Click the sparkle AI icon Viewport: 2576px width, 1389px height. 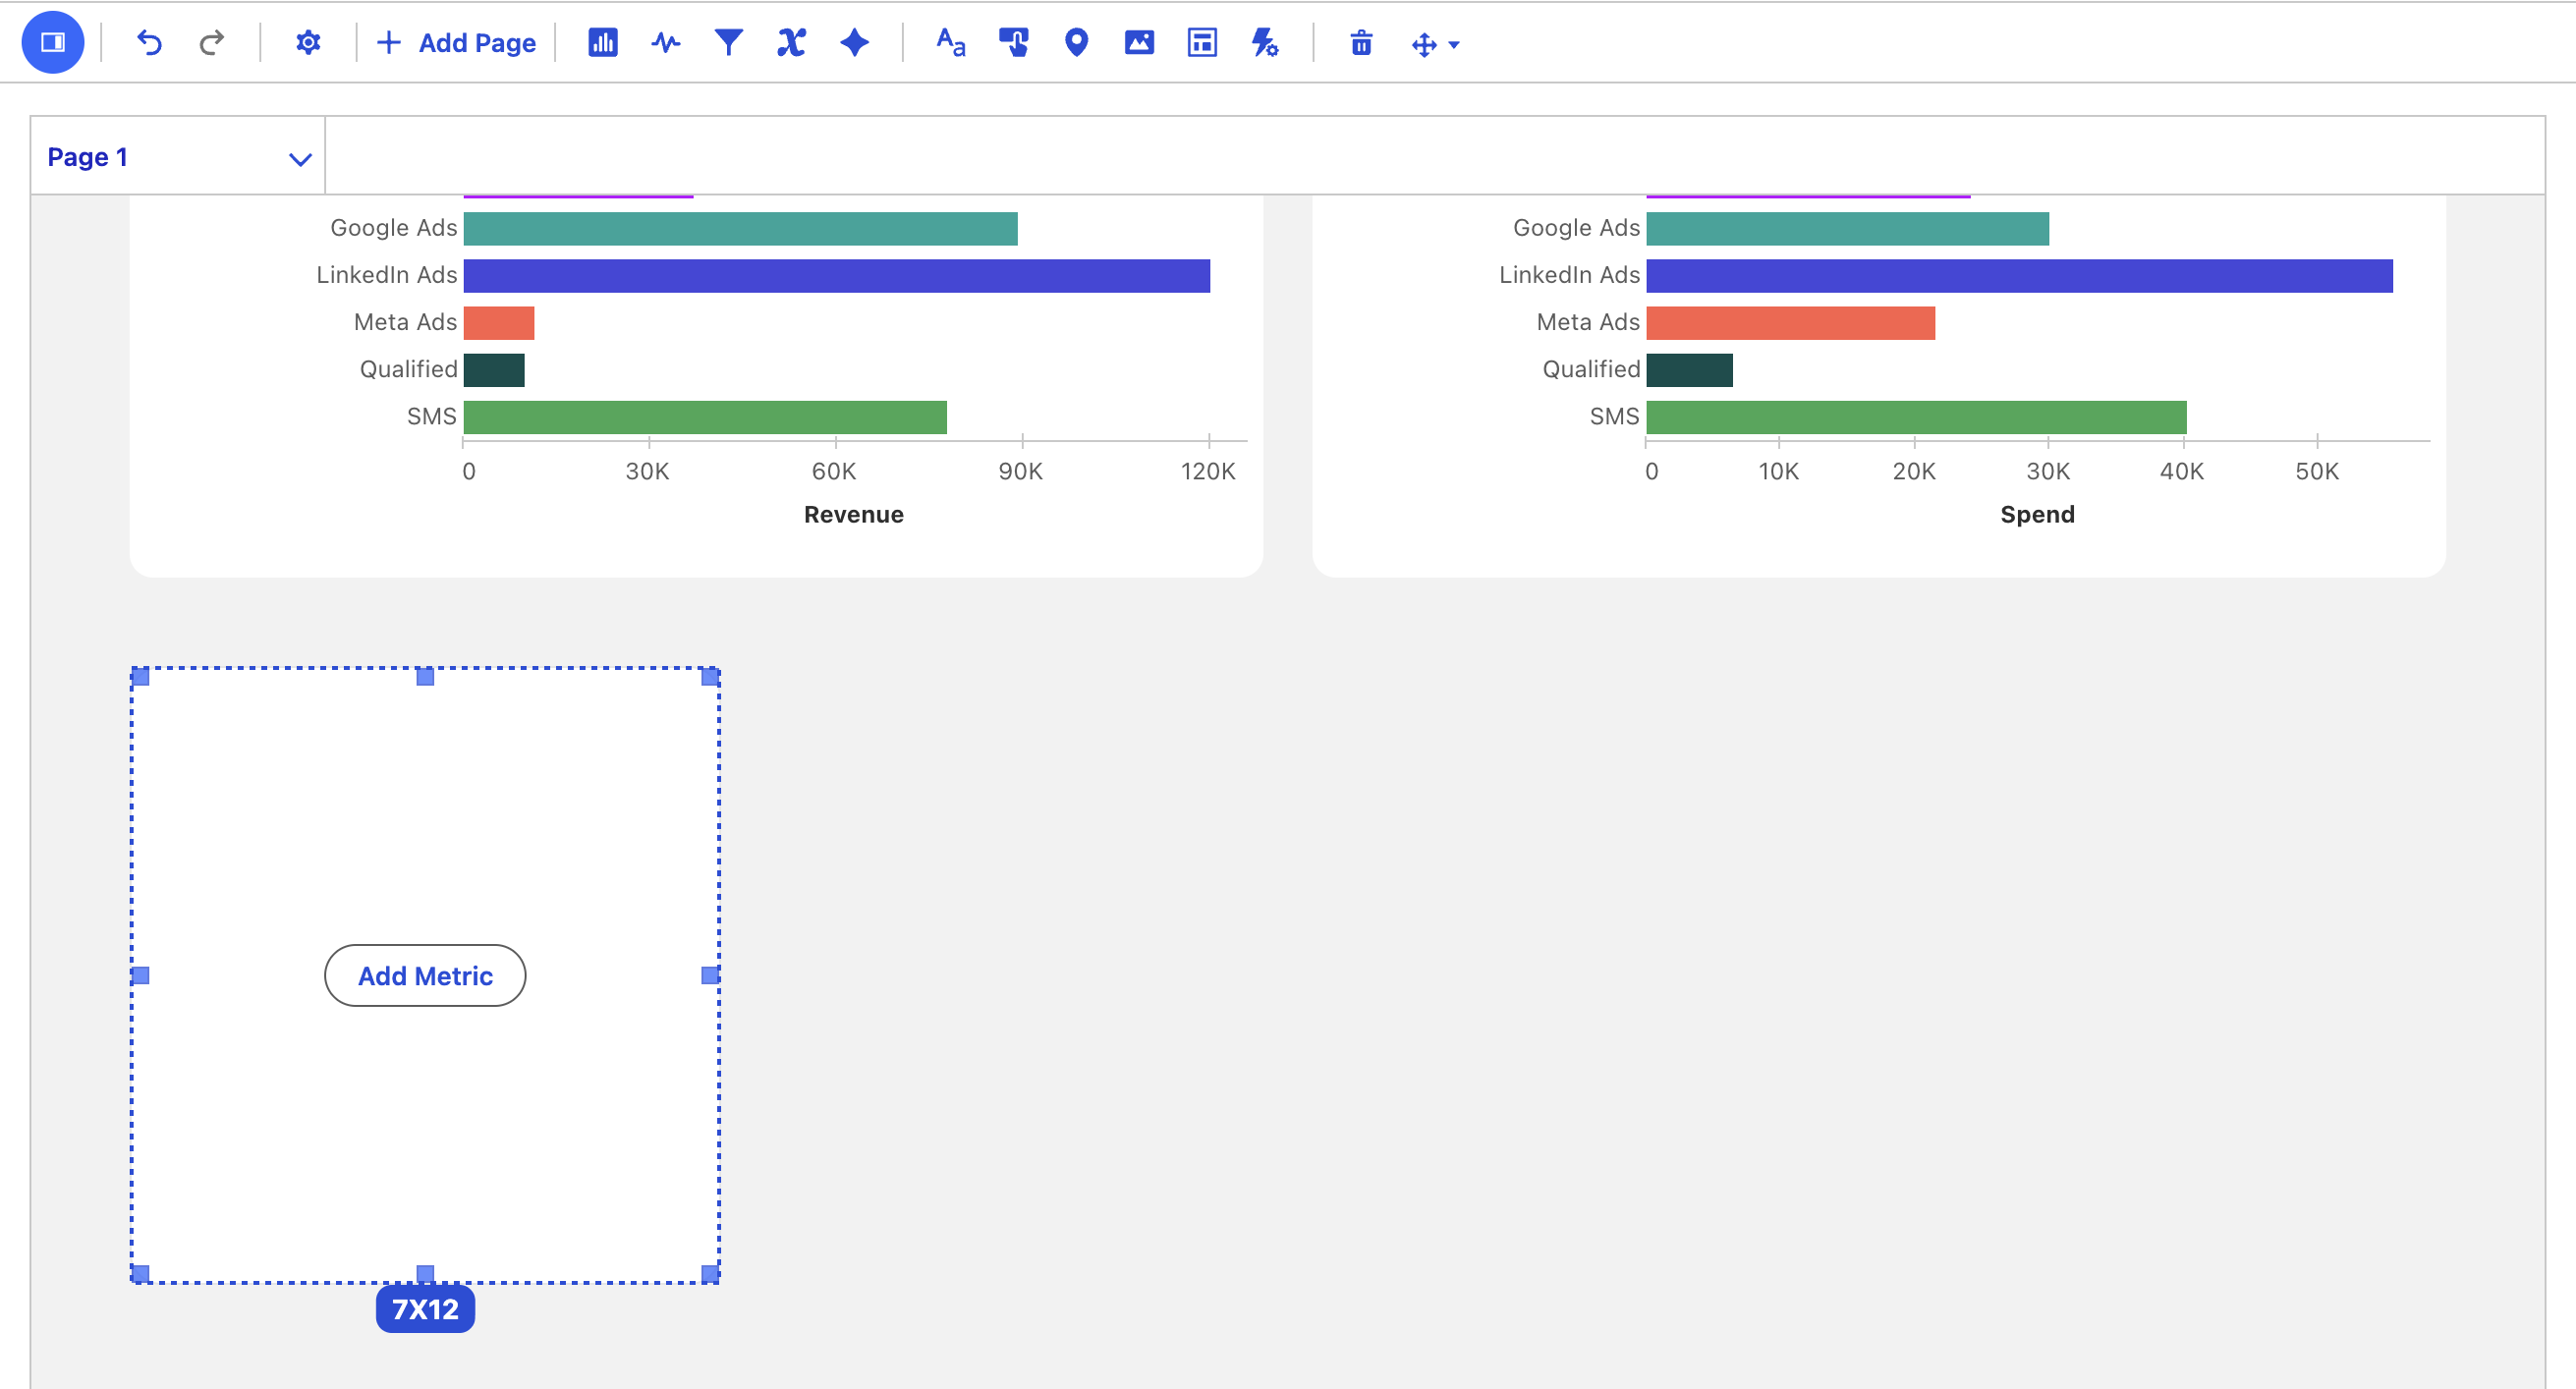point(854,43)
